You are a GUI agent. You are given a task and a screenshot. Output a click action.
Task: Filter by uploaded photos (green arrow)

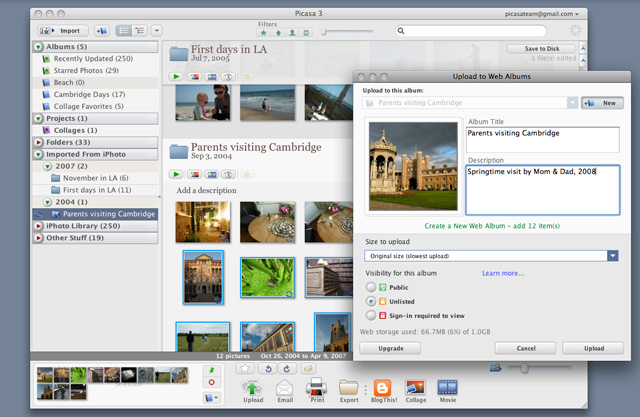coord(278,33)
